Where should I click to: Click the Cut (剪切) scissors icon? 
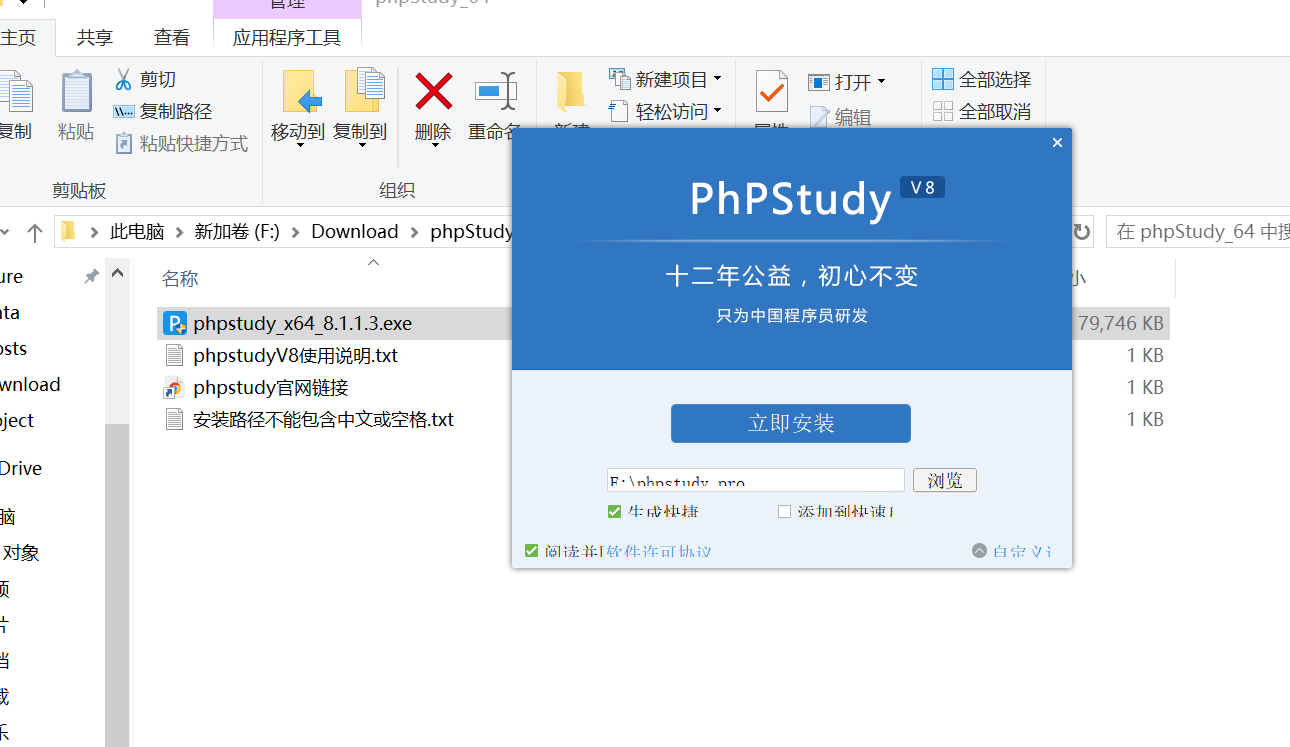tap(124, 79)
